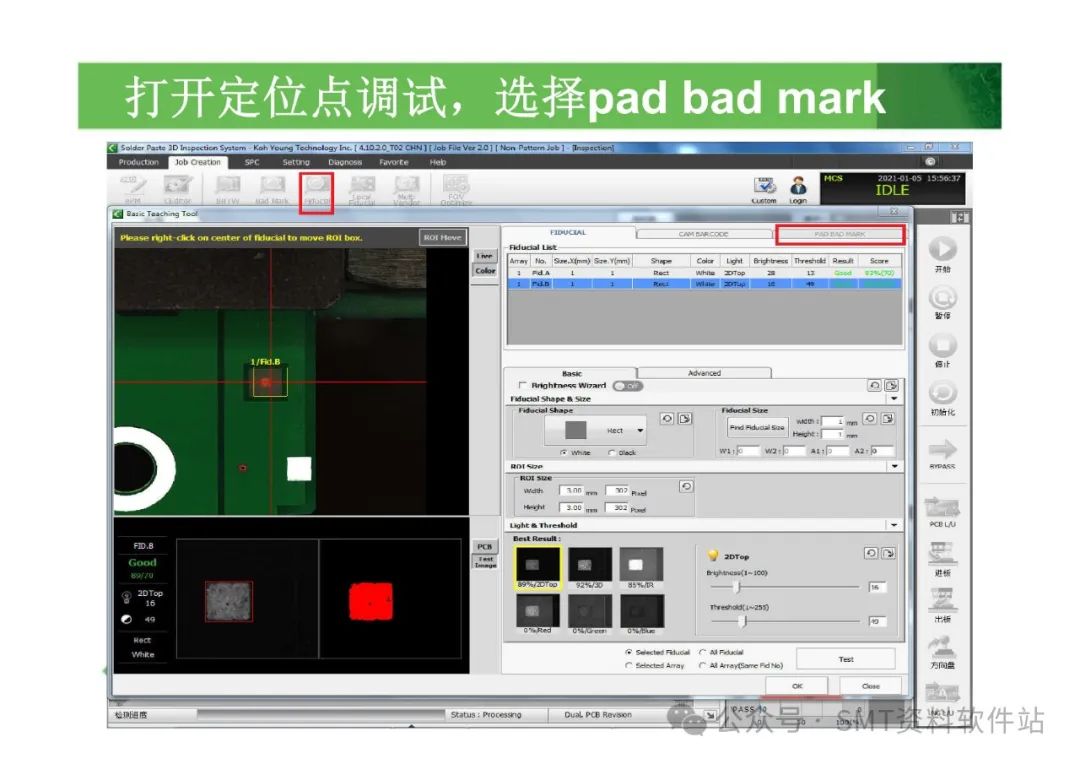Choose the Selected Array radio option
Image resolution: width=1080 pixels, height=764 pixels.
coord(628,665)
